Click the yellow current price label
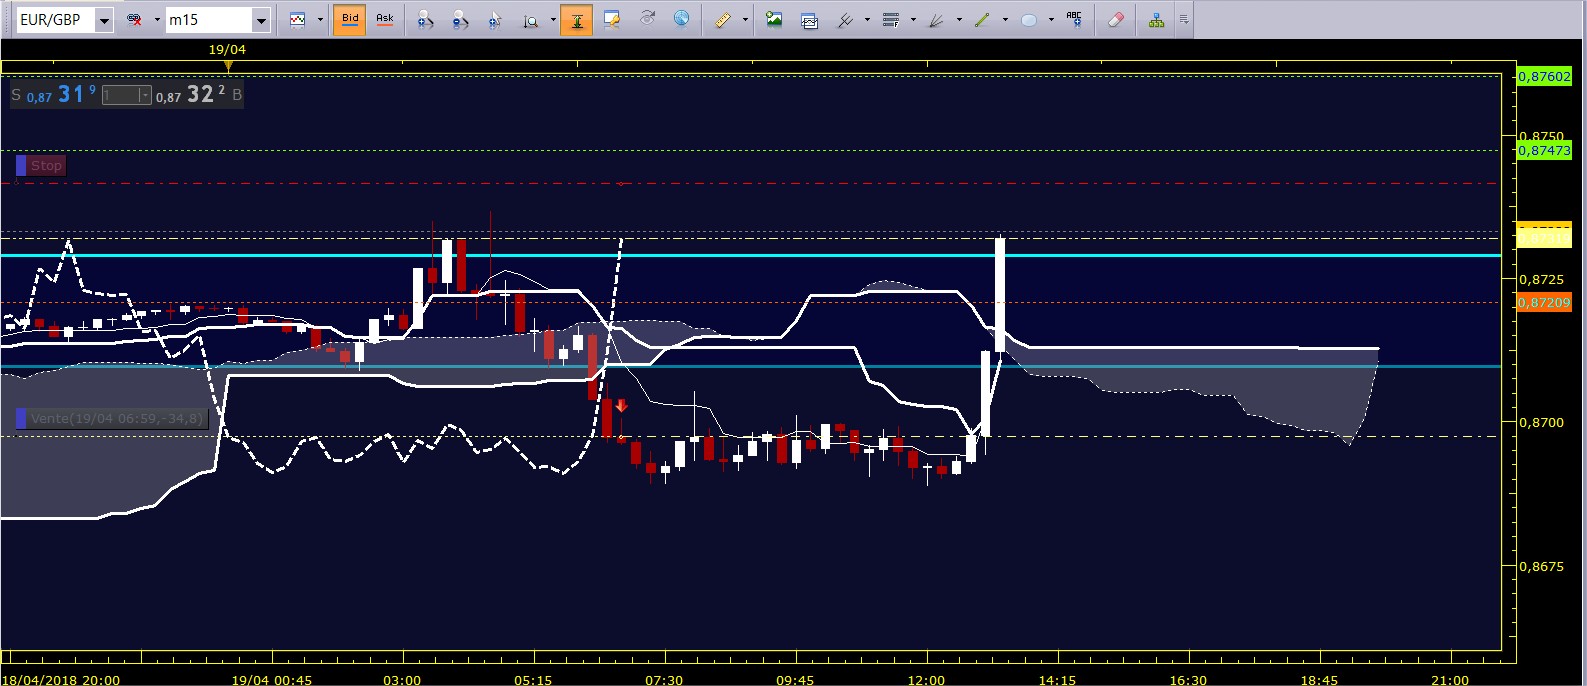The image size is (1587, 686). pyautogui.click(x=1544, y=236)
